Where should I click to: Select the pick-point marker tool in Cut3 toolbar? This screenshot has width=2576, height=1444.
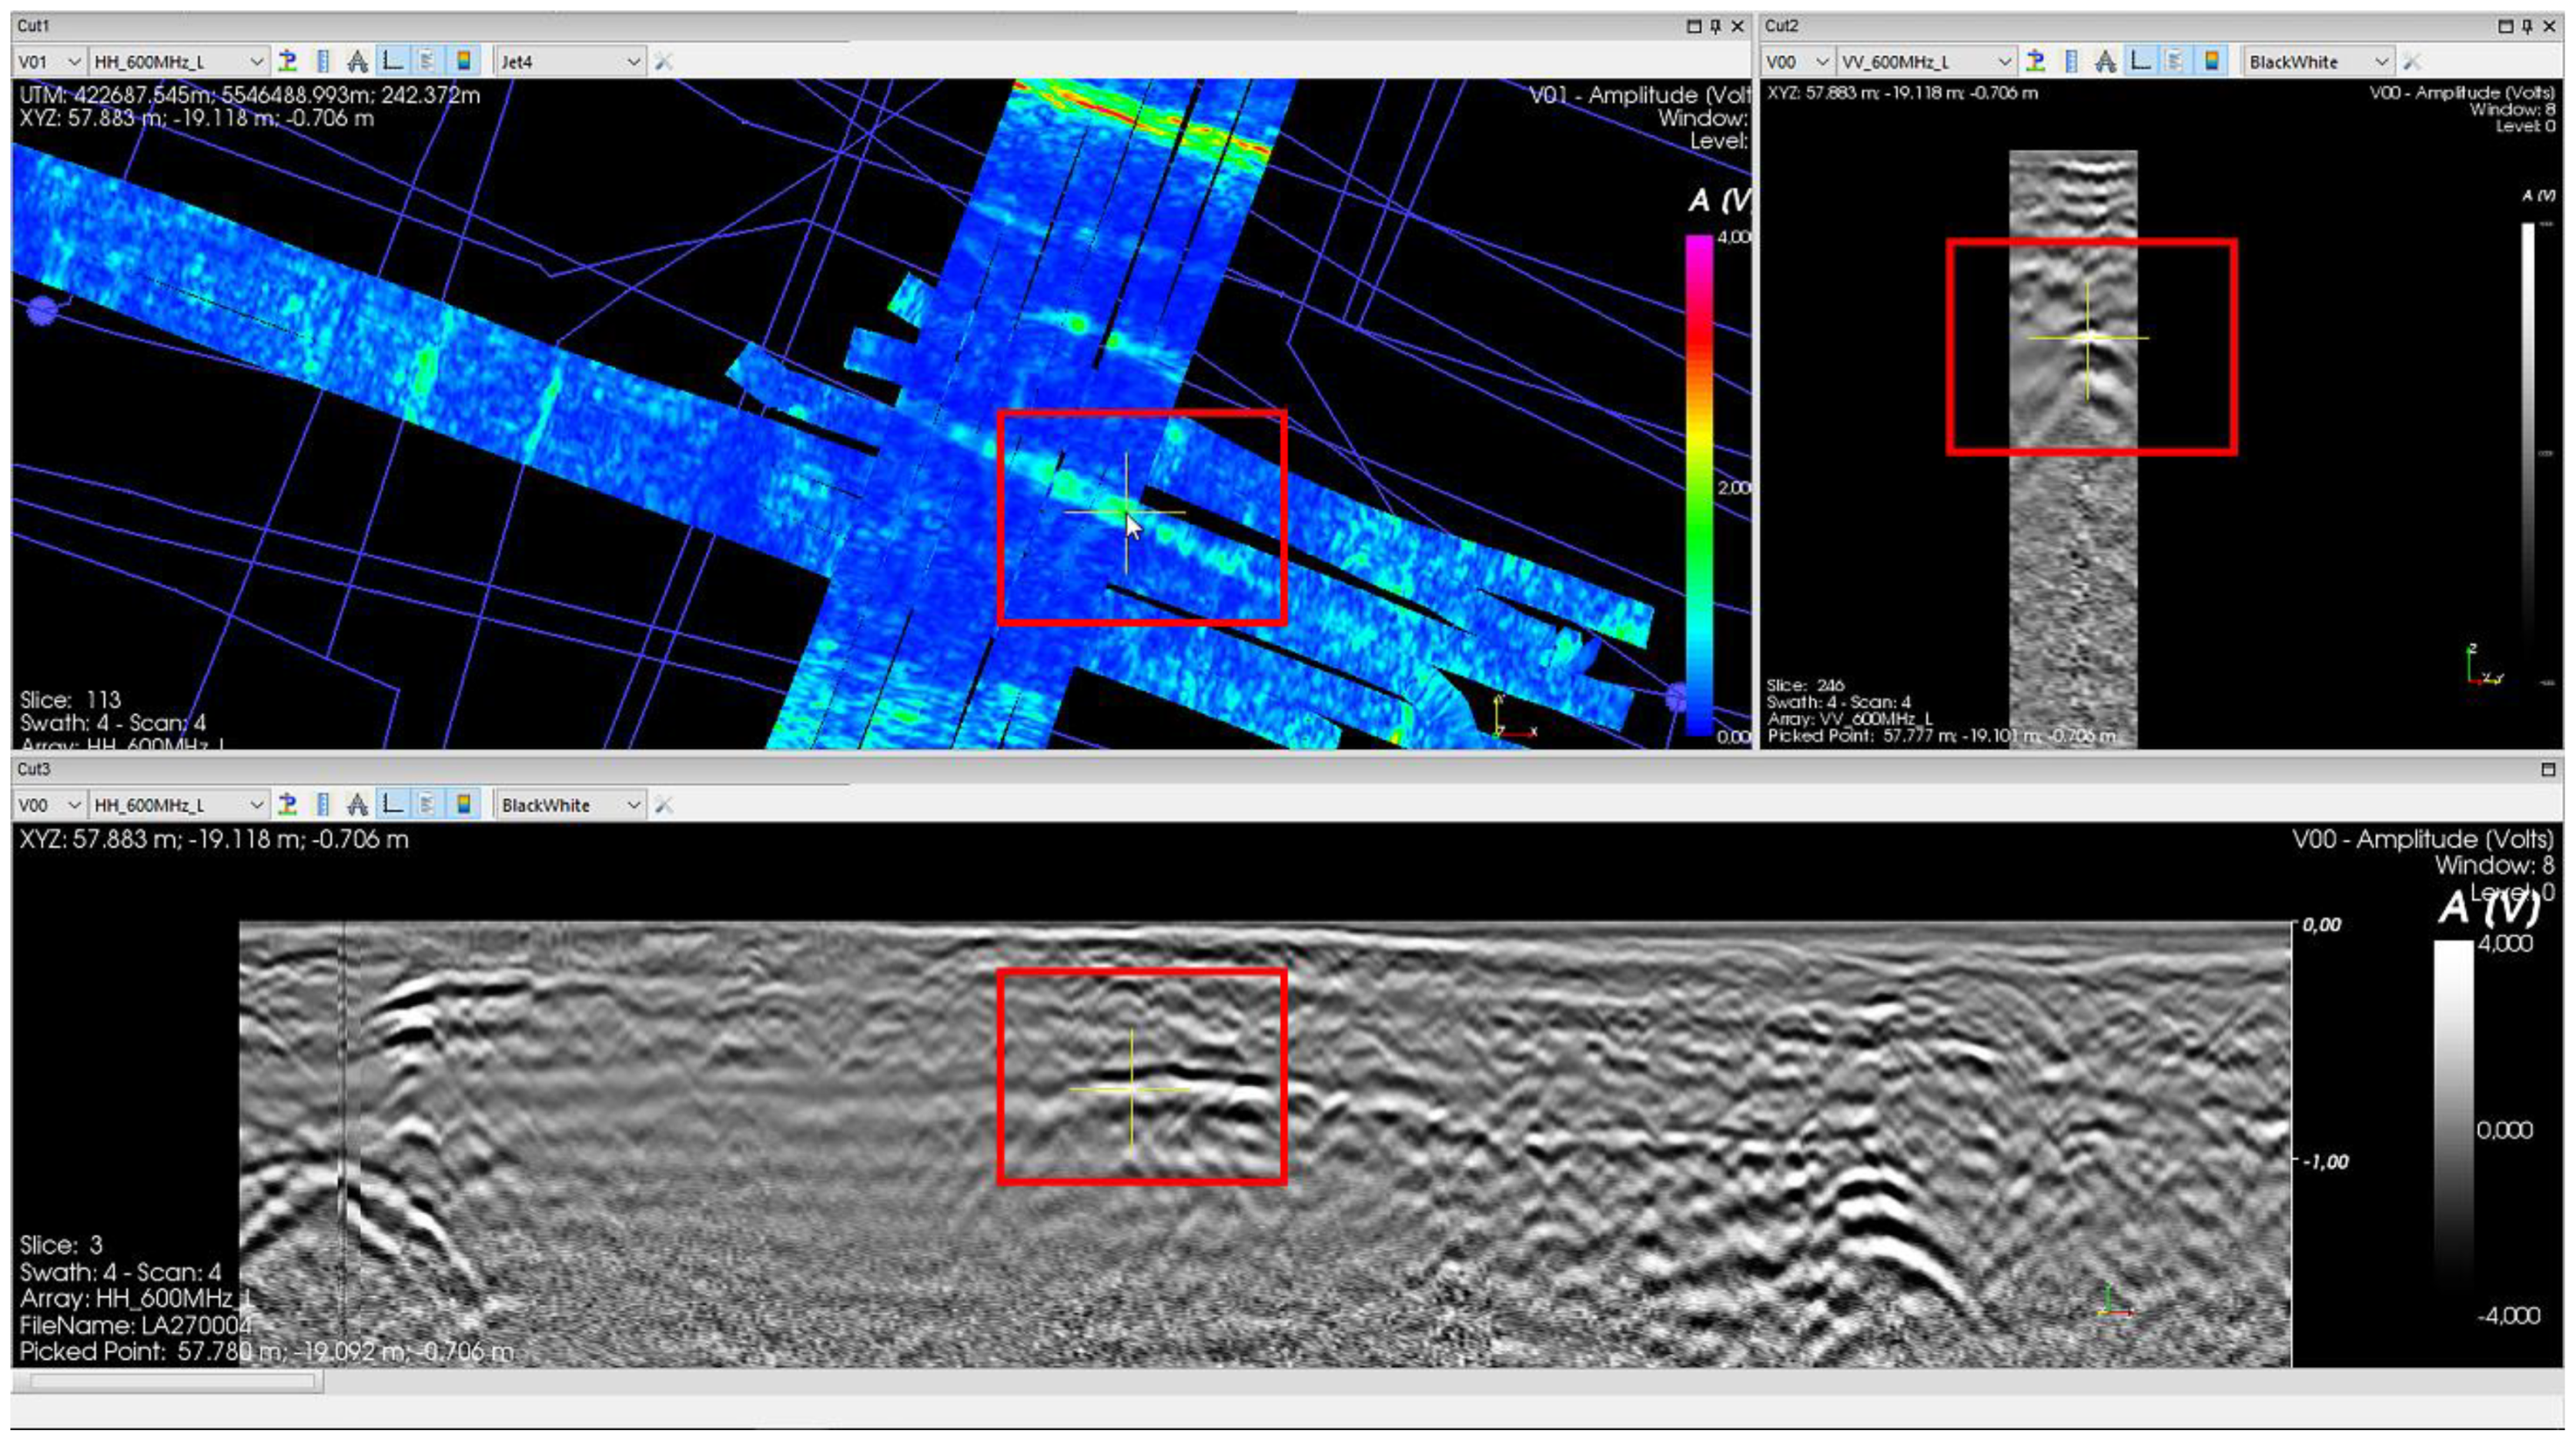tap(288, 804)
